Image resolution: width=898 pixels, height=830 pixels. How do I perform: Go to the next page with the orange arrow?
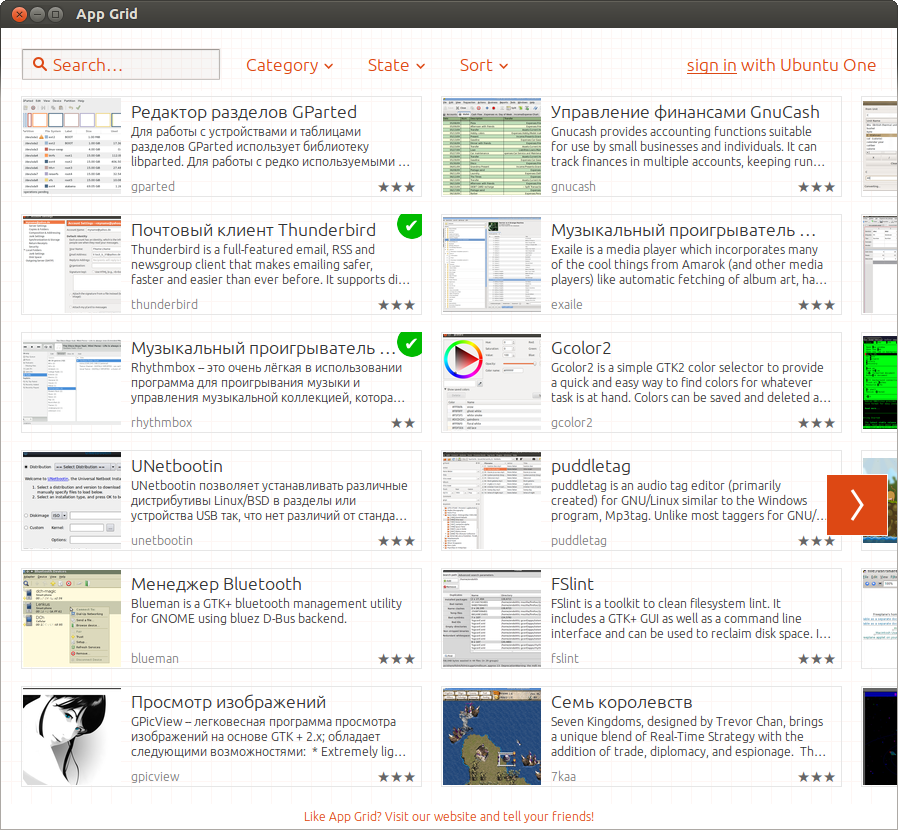click(x=857, y=505)
